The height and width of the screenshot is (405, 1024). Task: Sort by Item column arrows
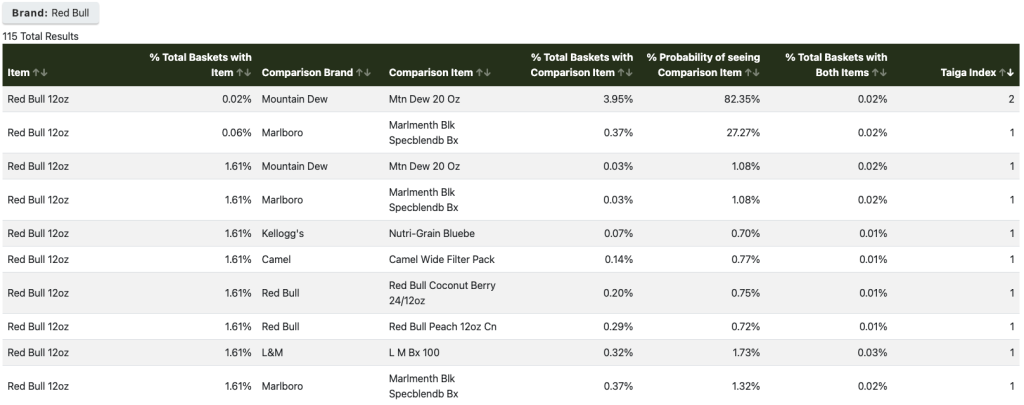point(40,73)
